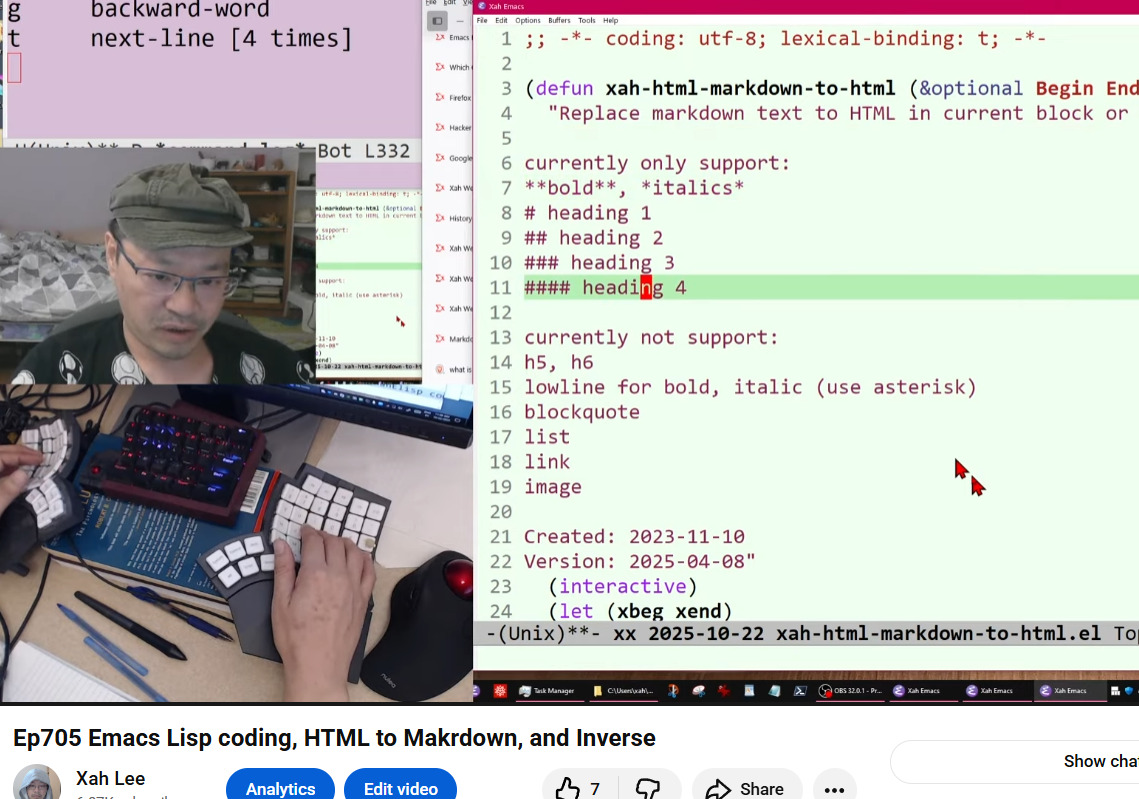Click the Xah Lee channel name
The image size is (1139, 799).
(x=110, y=778)
